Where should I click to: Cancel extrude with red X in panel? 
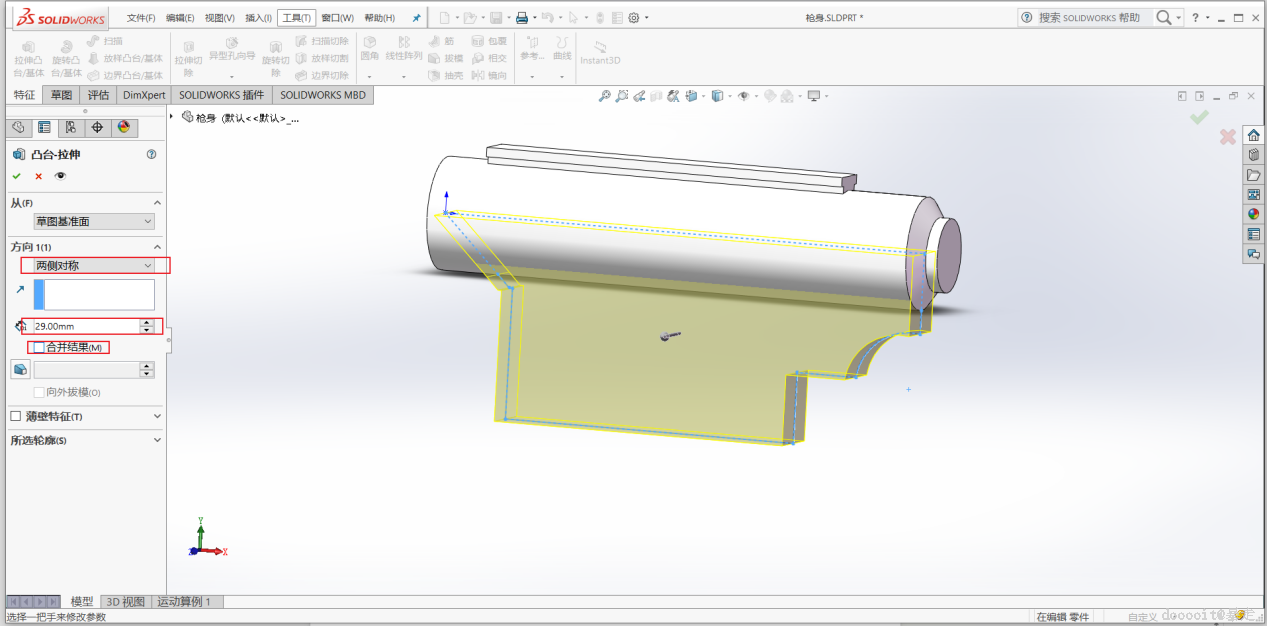point(39,176)
